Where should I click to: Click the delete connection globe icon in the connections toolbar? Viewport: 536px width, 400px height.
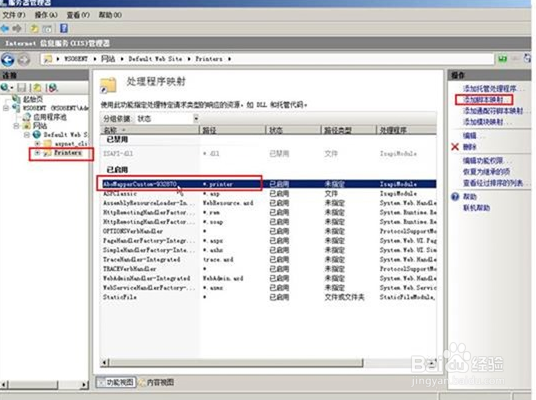[53, 88]
